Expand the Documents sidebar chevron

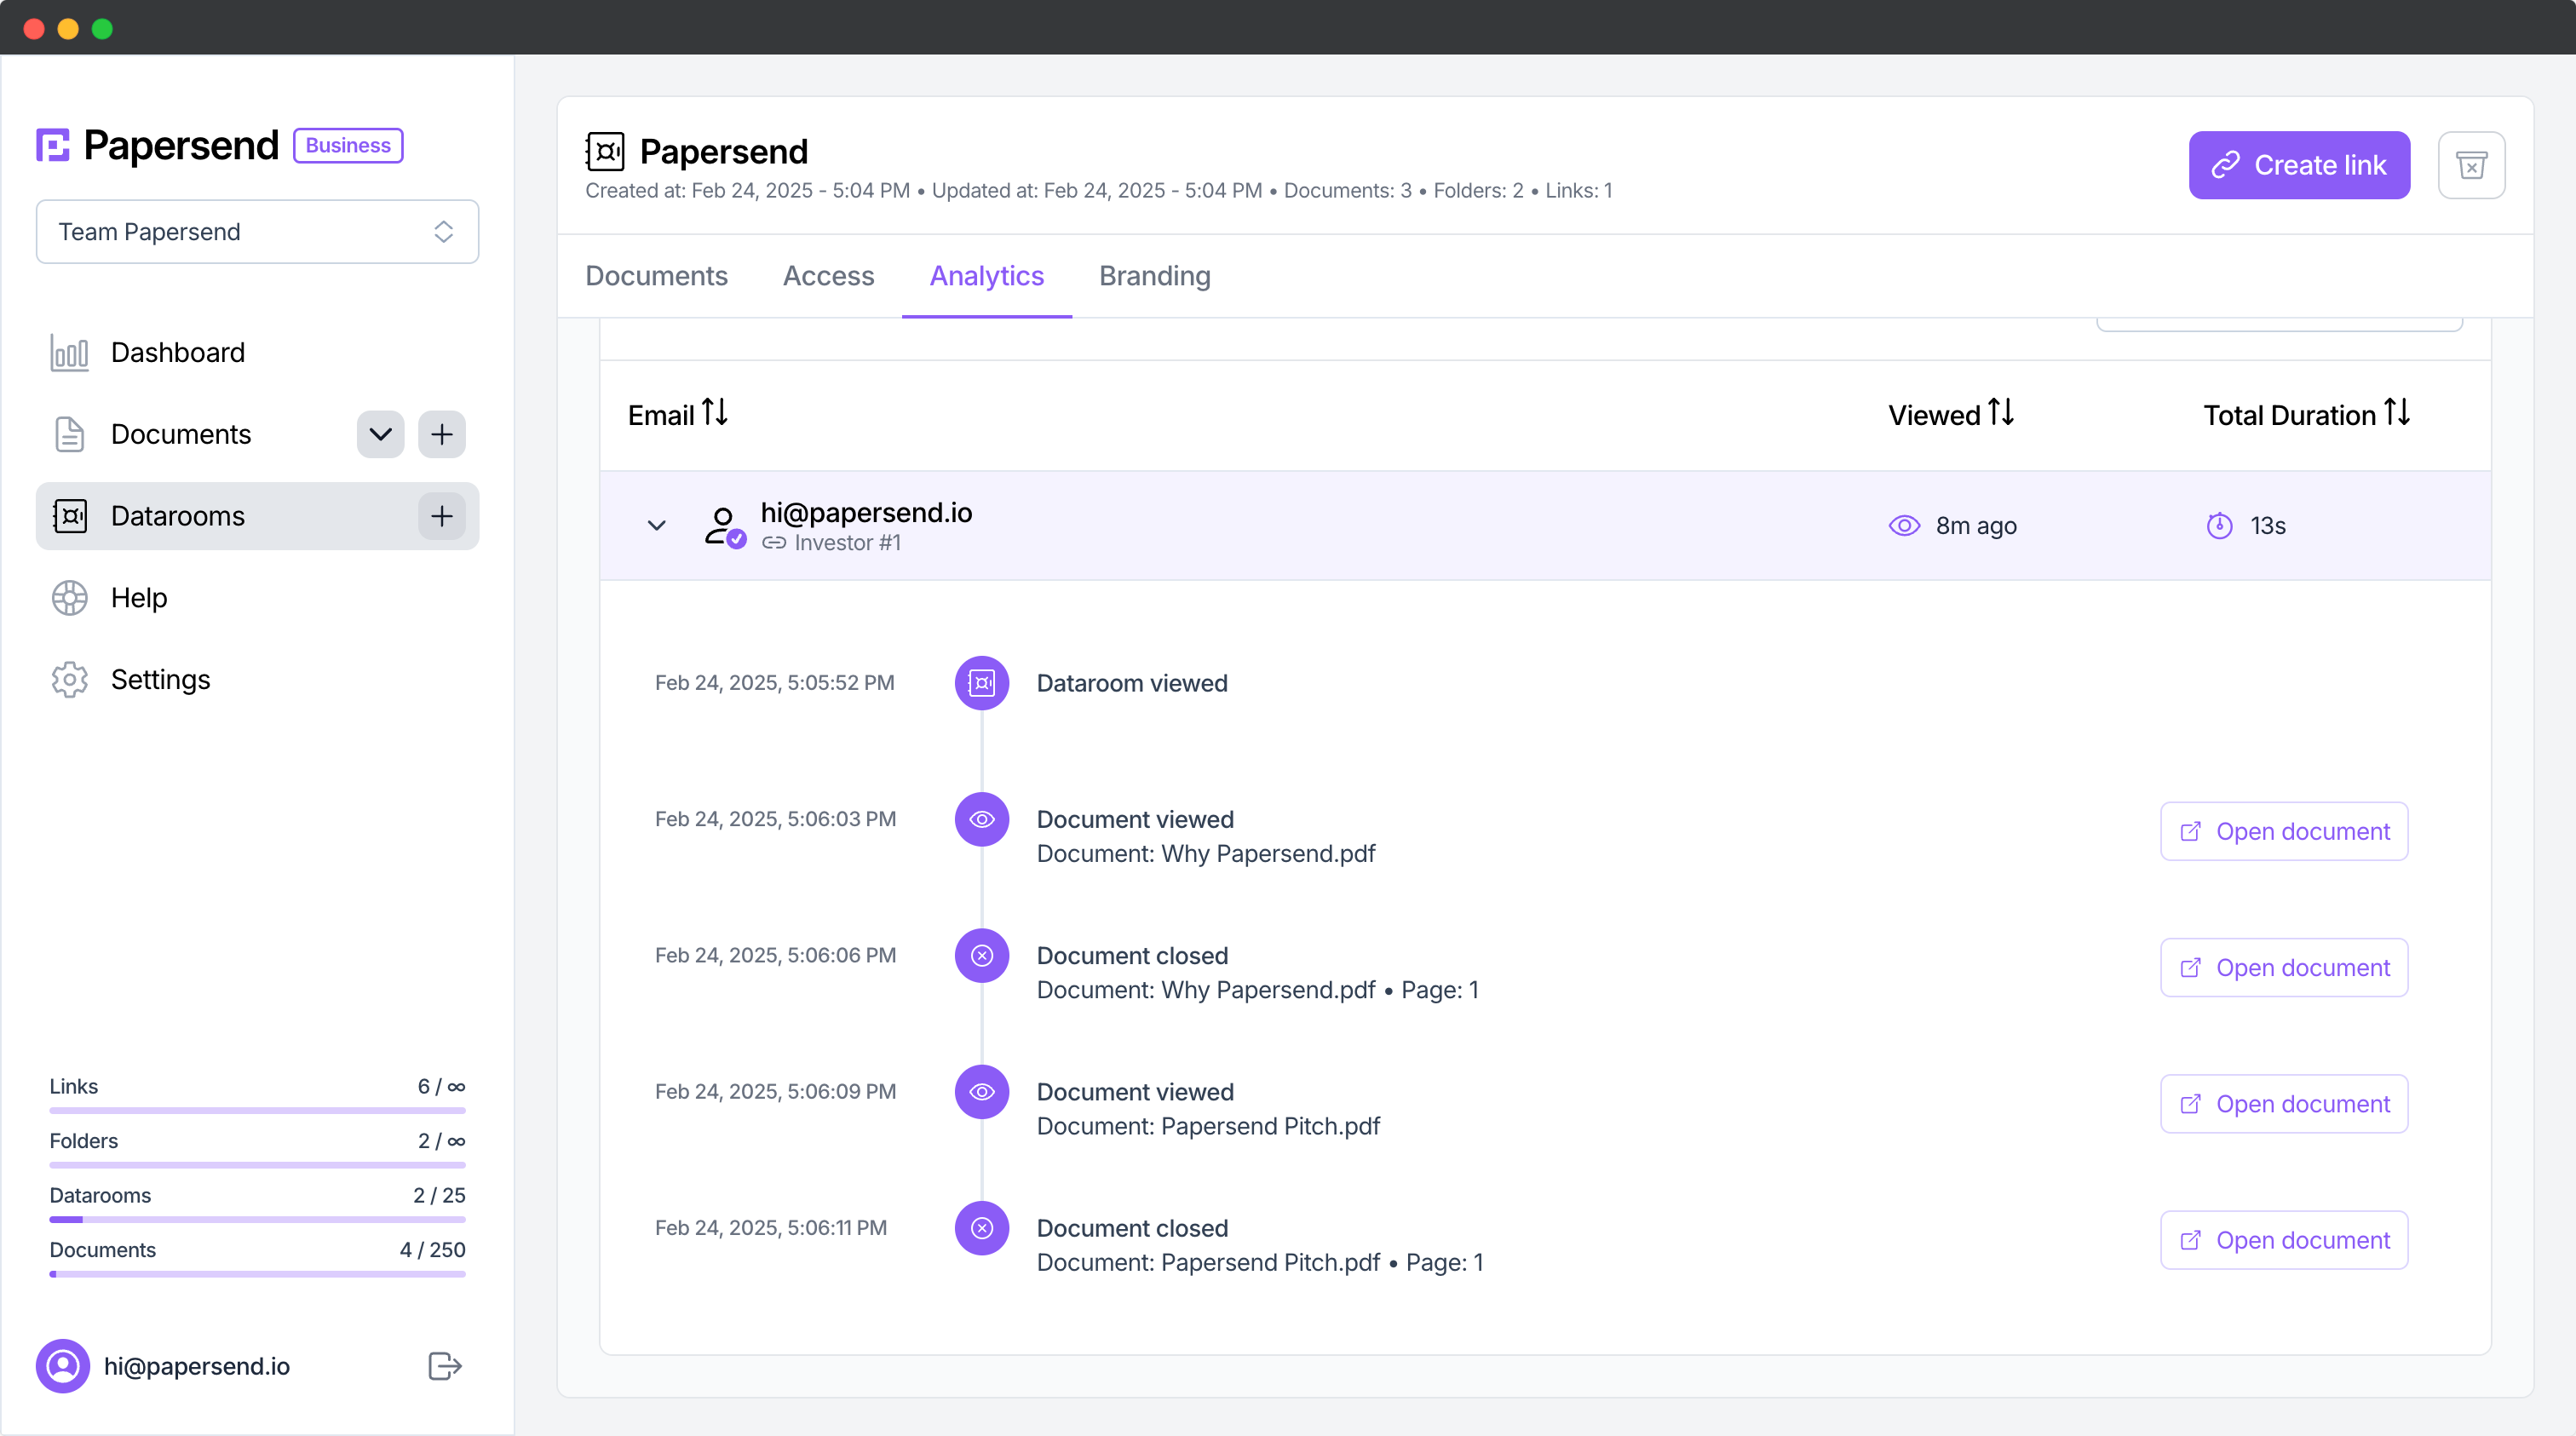tap(380, 435)
